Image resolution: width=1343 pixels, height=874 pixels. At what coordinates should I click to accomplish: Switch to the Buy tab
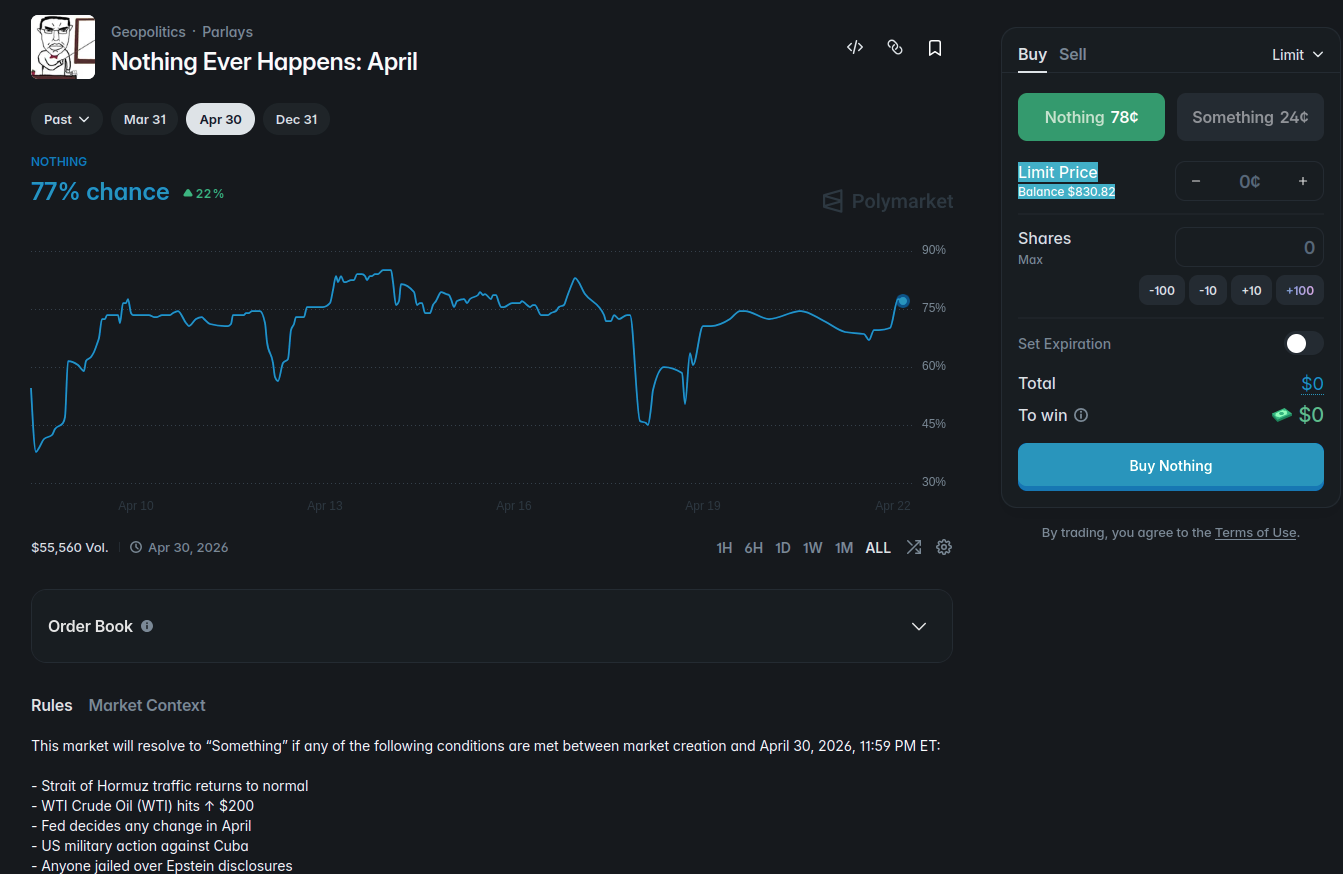(x=1032, y=55)
